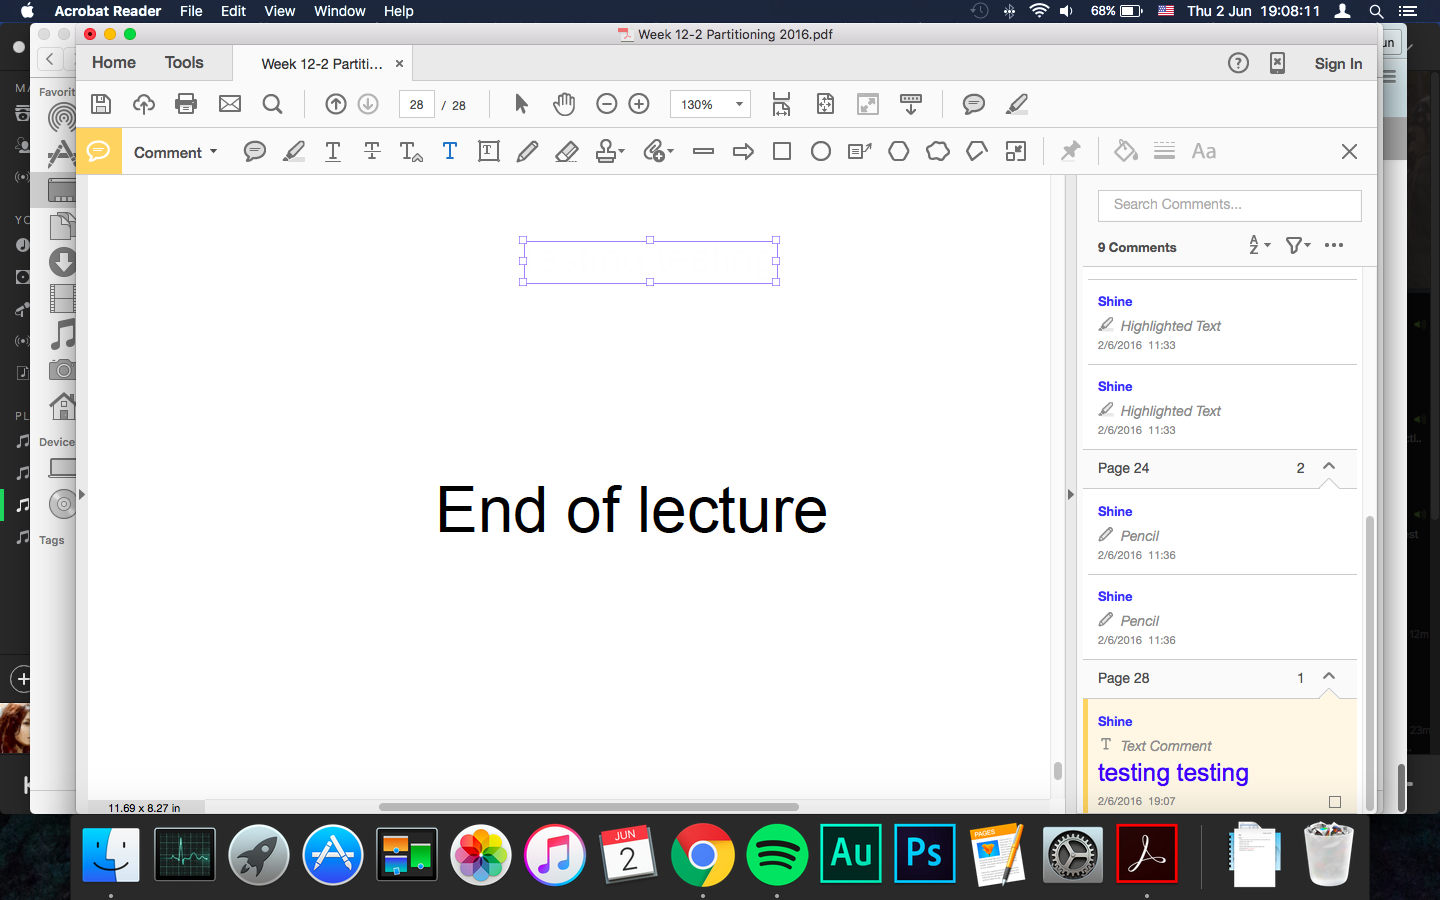Click the full screen mode icon
This screenshot has width=1440, height=900.
click(868, 104)
